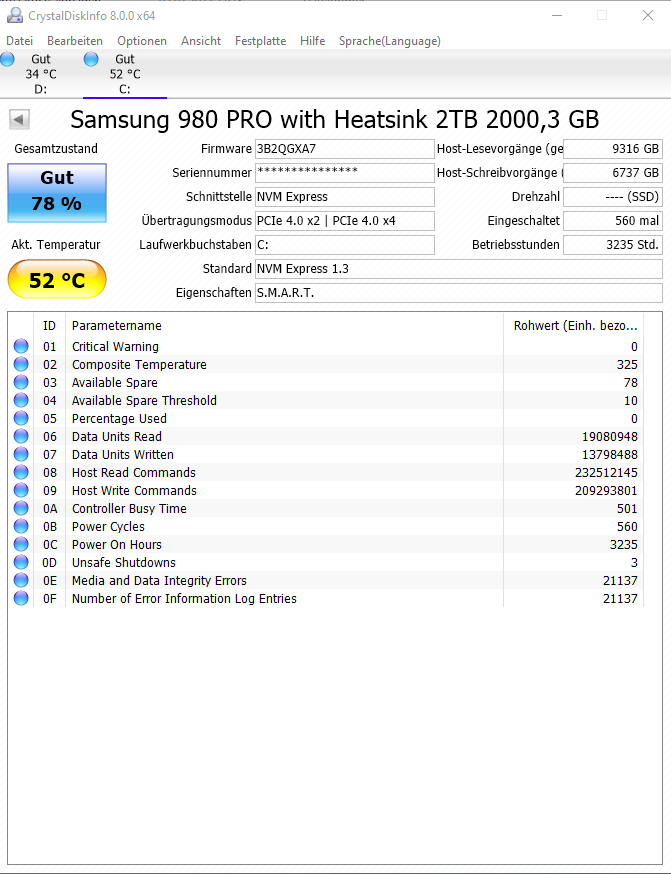
Task: Select the Number of Error Information Log Entries name
Action: click(x=184, y=599)
